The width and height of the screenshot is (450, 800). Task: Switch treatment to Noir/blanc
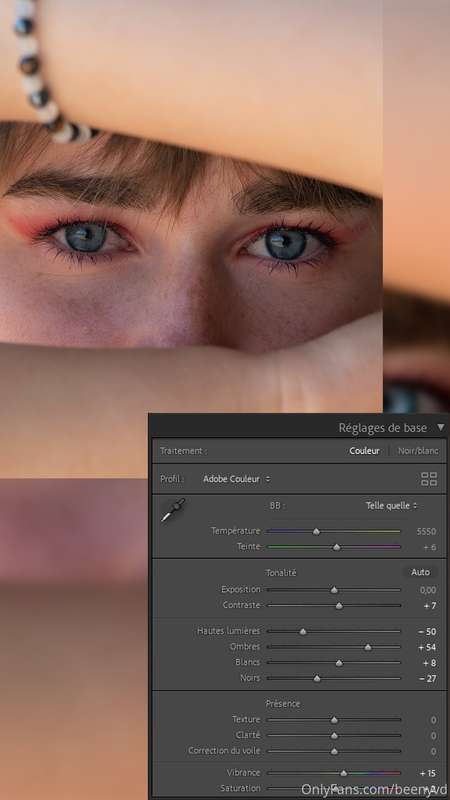point(418,451)
